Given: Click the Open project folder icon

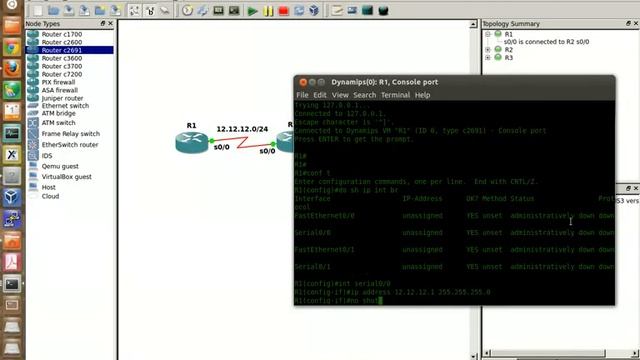Looking at the screenshot, I should 53,11.
